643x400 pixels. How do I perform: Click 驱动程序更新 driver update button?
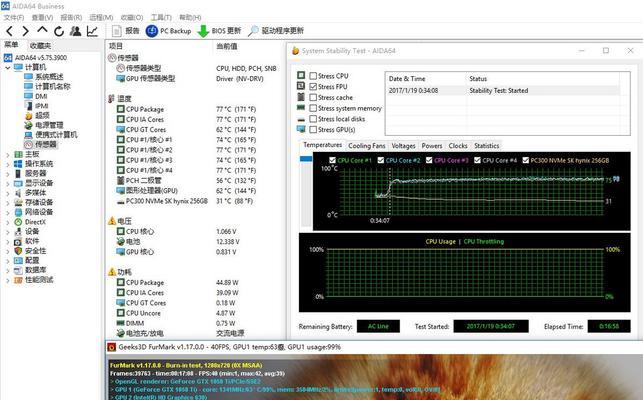pyautogui.click(x=276, y=31)
